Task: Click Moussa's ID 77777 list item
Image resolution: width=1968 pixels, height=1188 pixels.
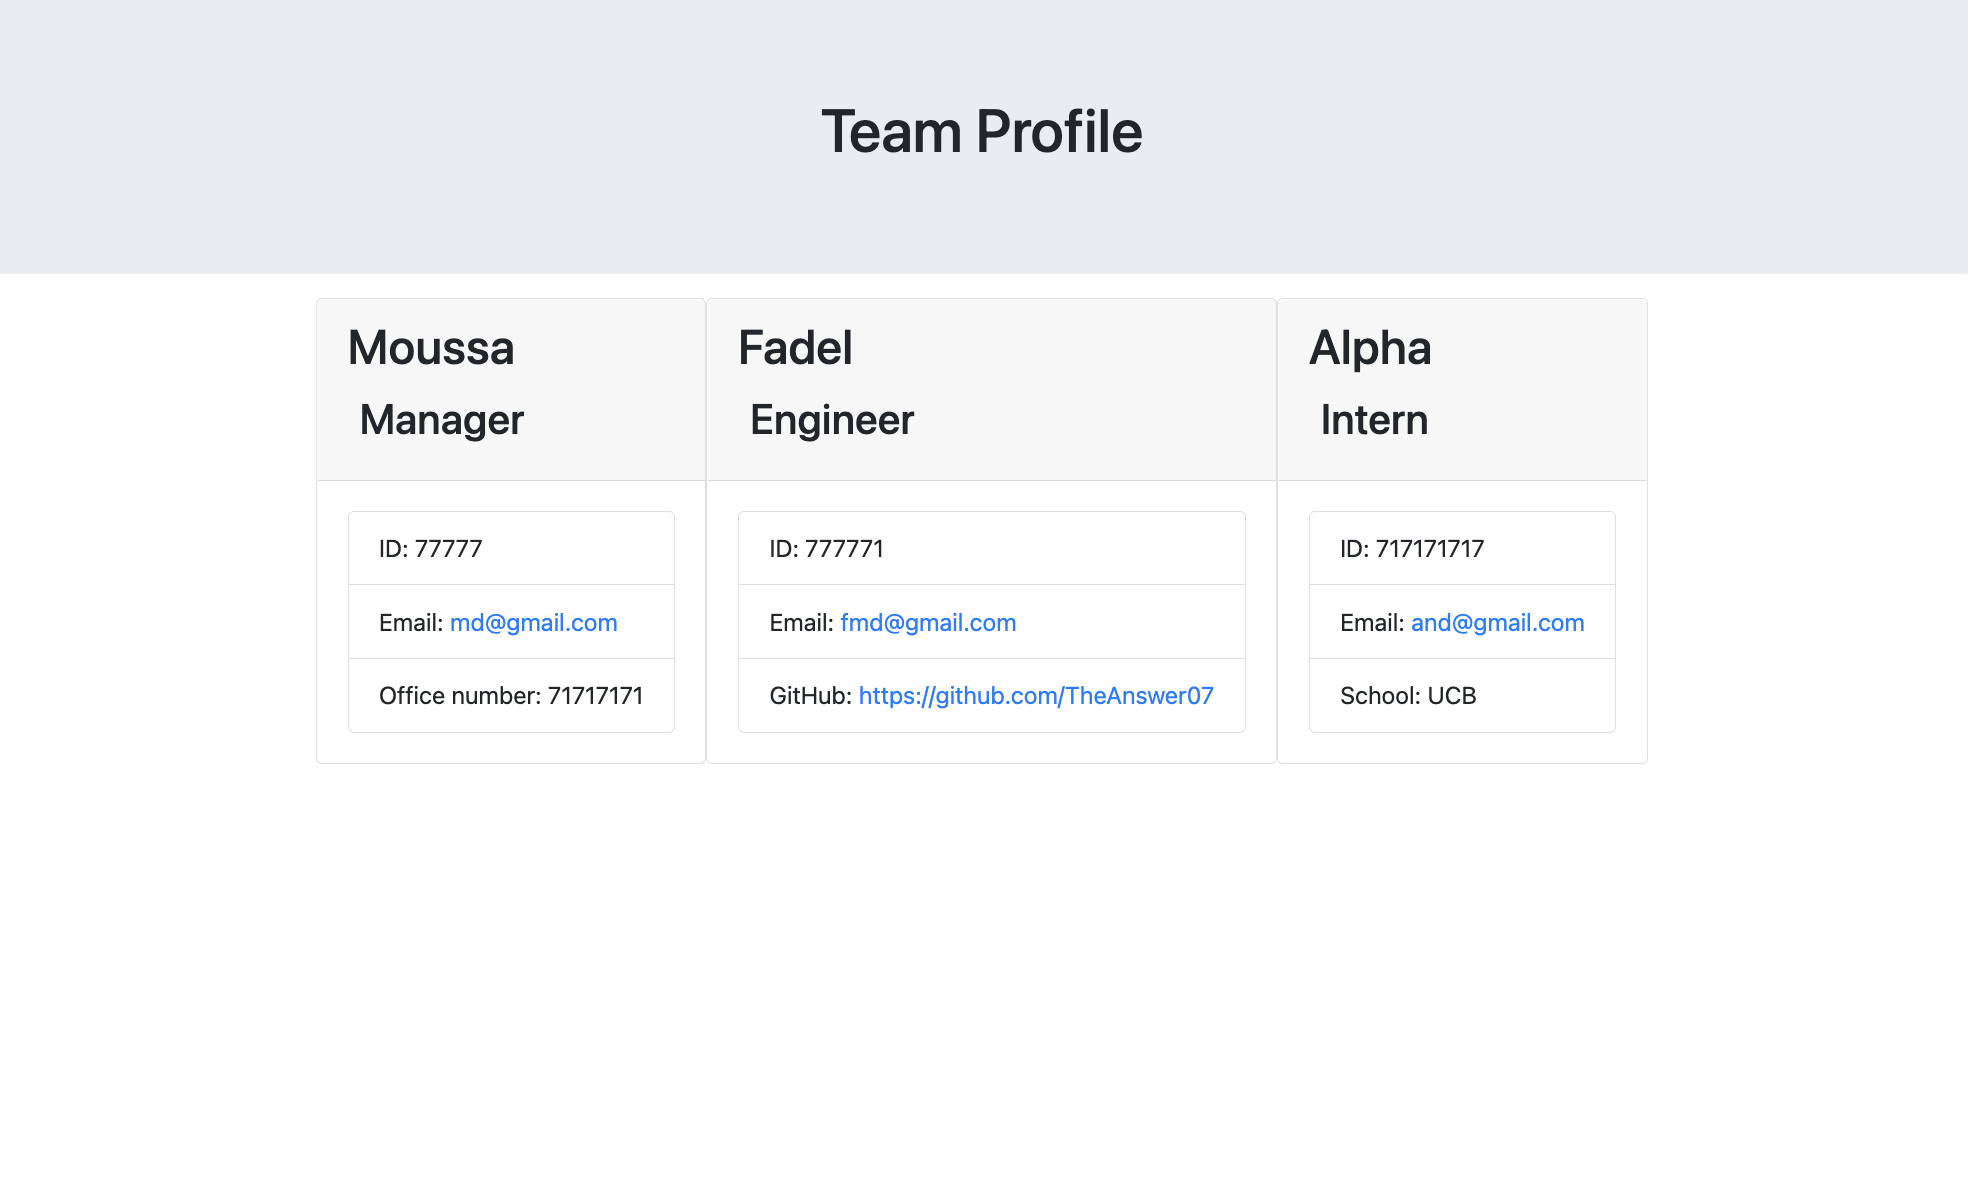Action: pos(511,548)
